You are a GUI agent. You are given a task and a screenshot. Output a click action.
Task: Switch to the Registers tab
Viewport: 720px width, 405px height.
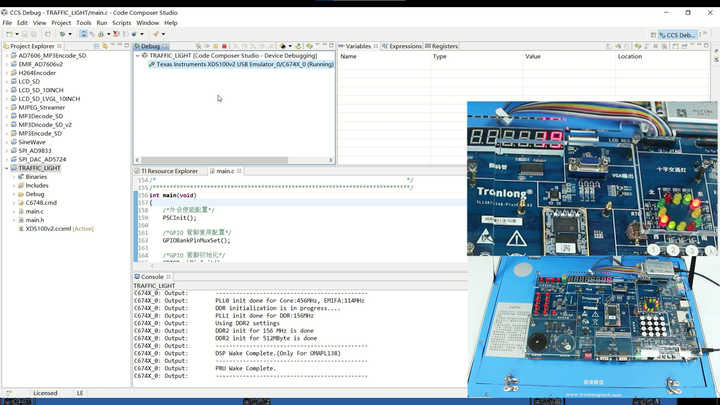(444, 46)
